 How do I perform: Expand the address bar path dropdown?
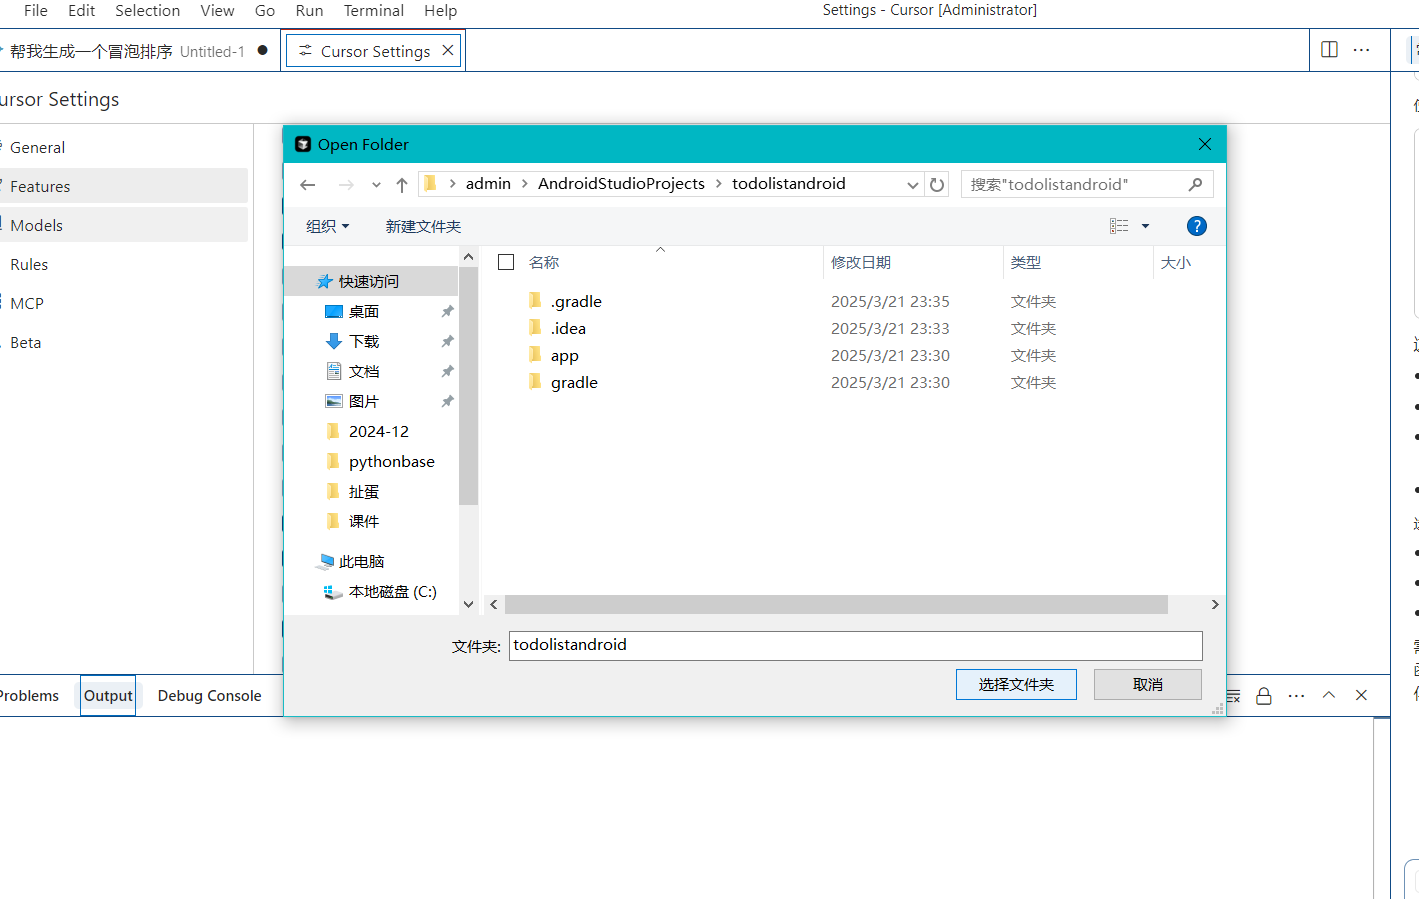coord(912,184)
